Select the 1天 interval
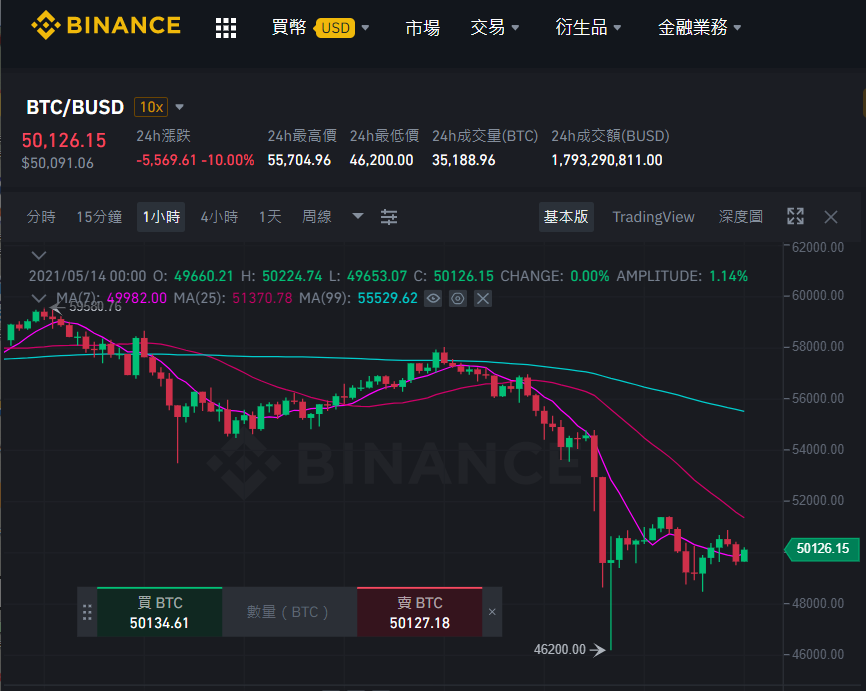The image size is (866, 691). pos(270,217)
